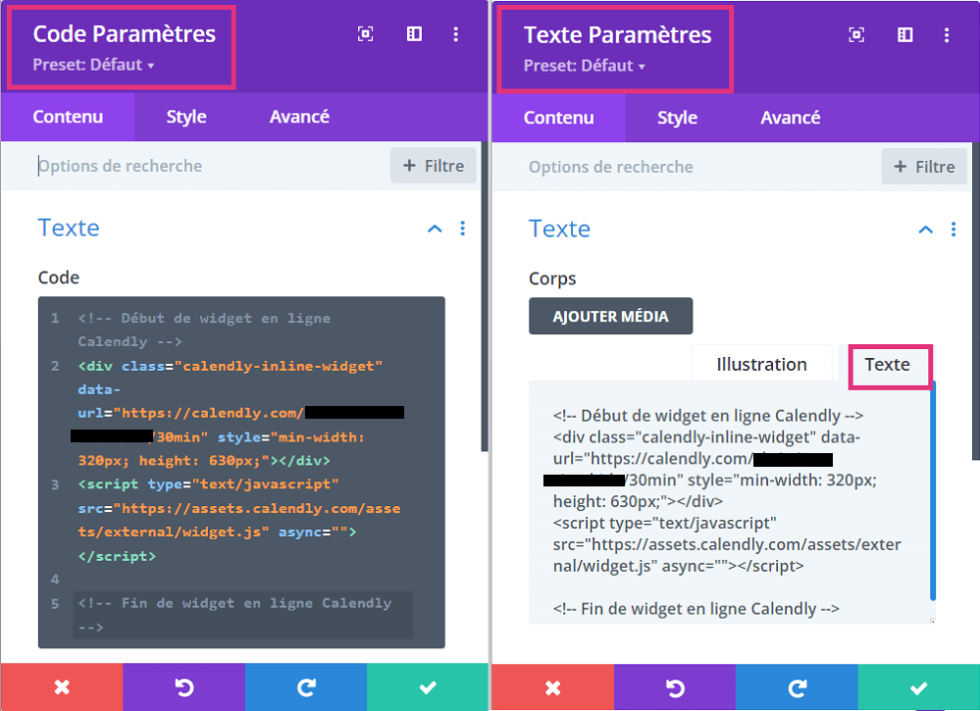This screenshot has height=711, width=980.
Task: Open Texte section options dots in Code panel
Action: tap(462, 228)
